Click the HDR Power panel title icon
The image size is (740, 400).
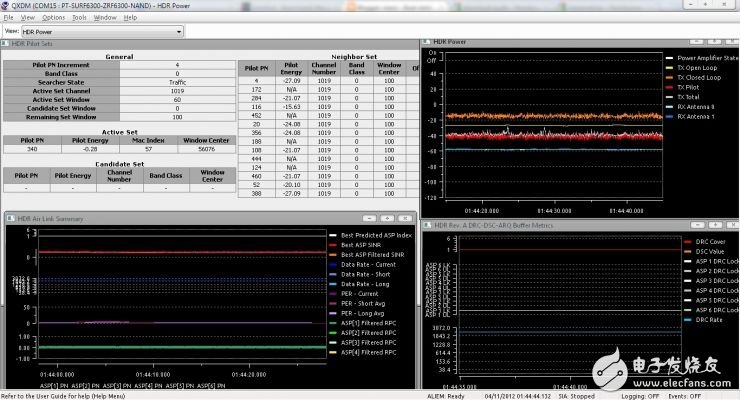point(428,42)
